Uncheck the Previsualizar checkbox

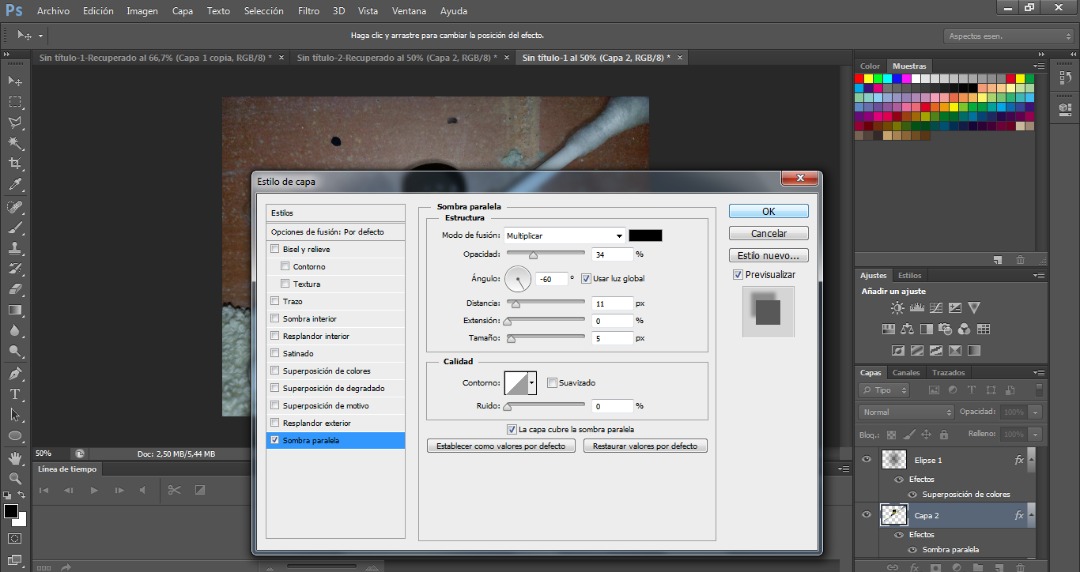(x=738, y=274)
